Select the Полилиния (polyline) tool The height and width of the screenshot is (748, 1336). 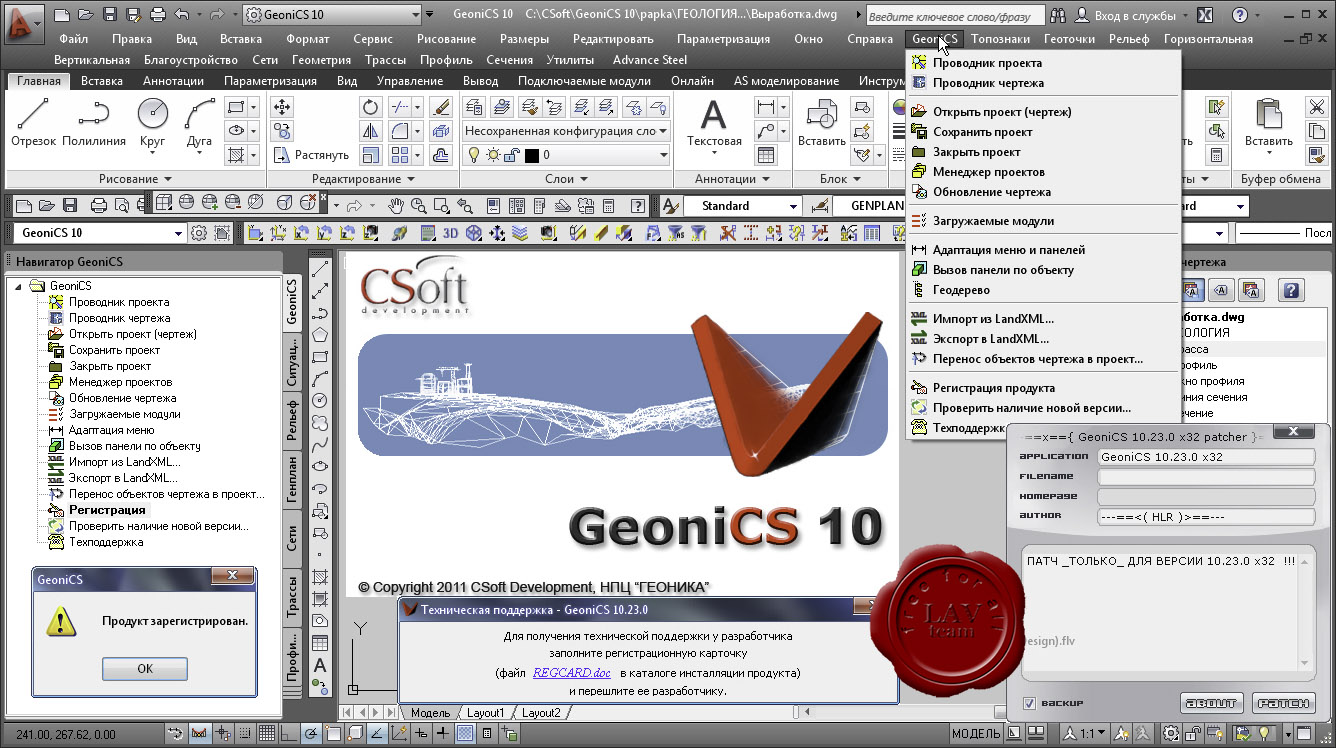pos(93,123)
